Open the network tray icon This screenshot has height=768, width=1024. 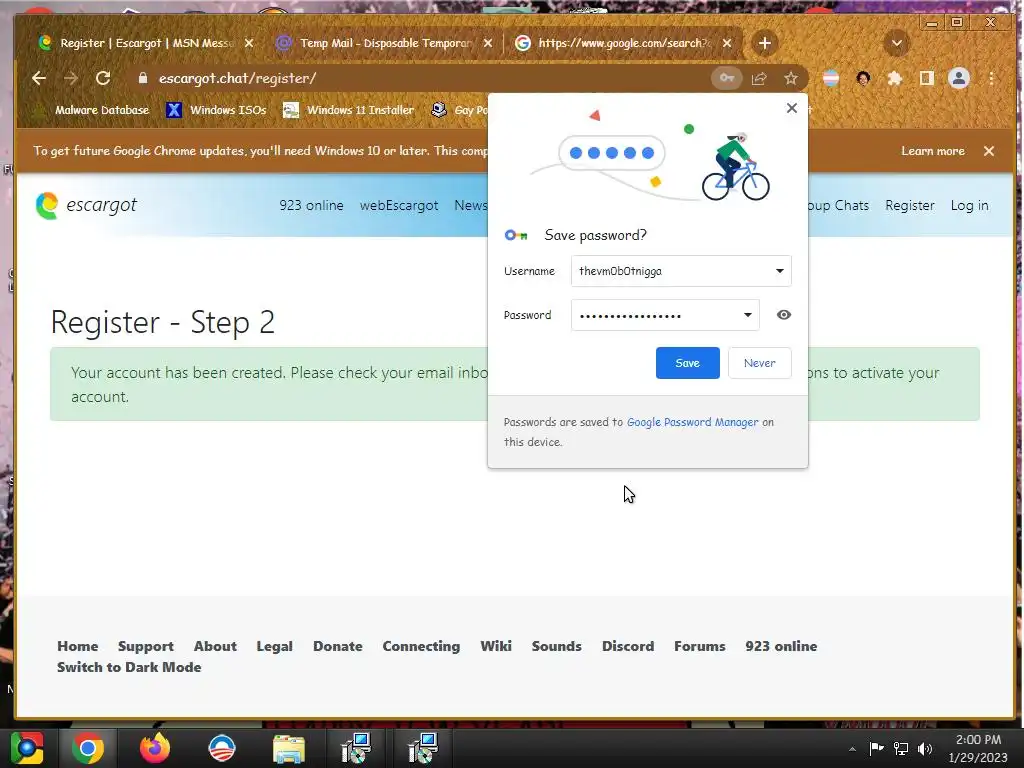pyautogui.click(x=901, y=748)
